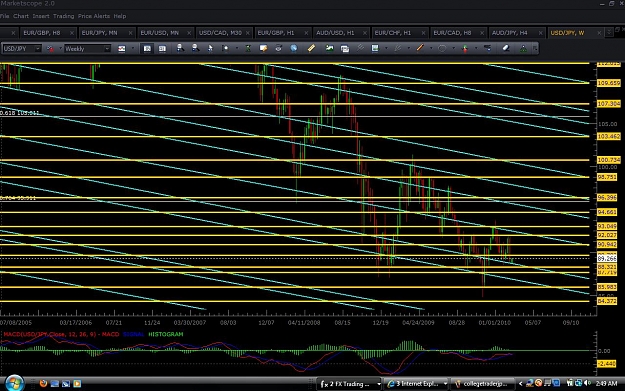Screen dimensions: 625x391
Task: Click the HISTOGRAM indicator label
Action: [x=166, y=334]
